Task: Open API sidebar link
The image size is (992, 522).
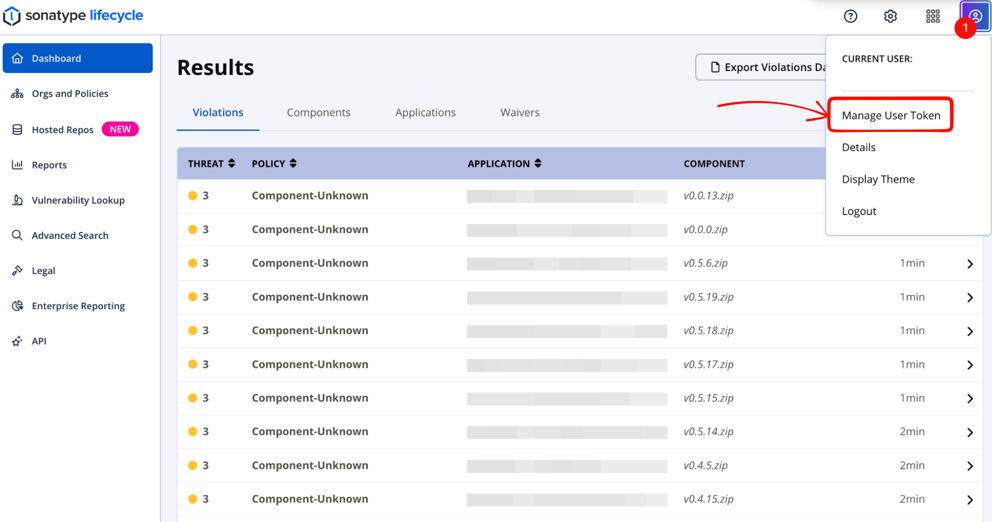Action: tap(39, 341)
